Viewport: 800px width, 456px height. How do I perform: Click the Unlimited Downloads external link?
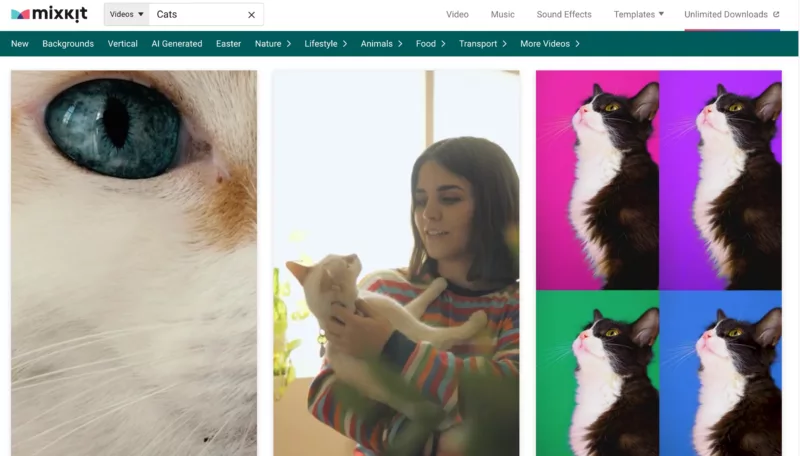pyautogui.click(x=731, y=15)
